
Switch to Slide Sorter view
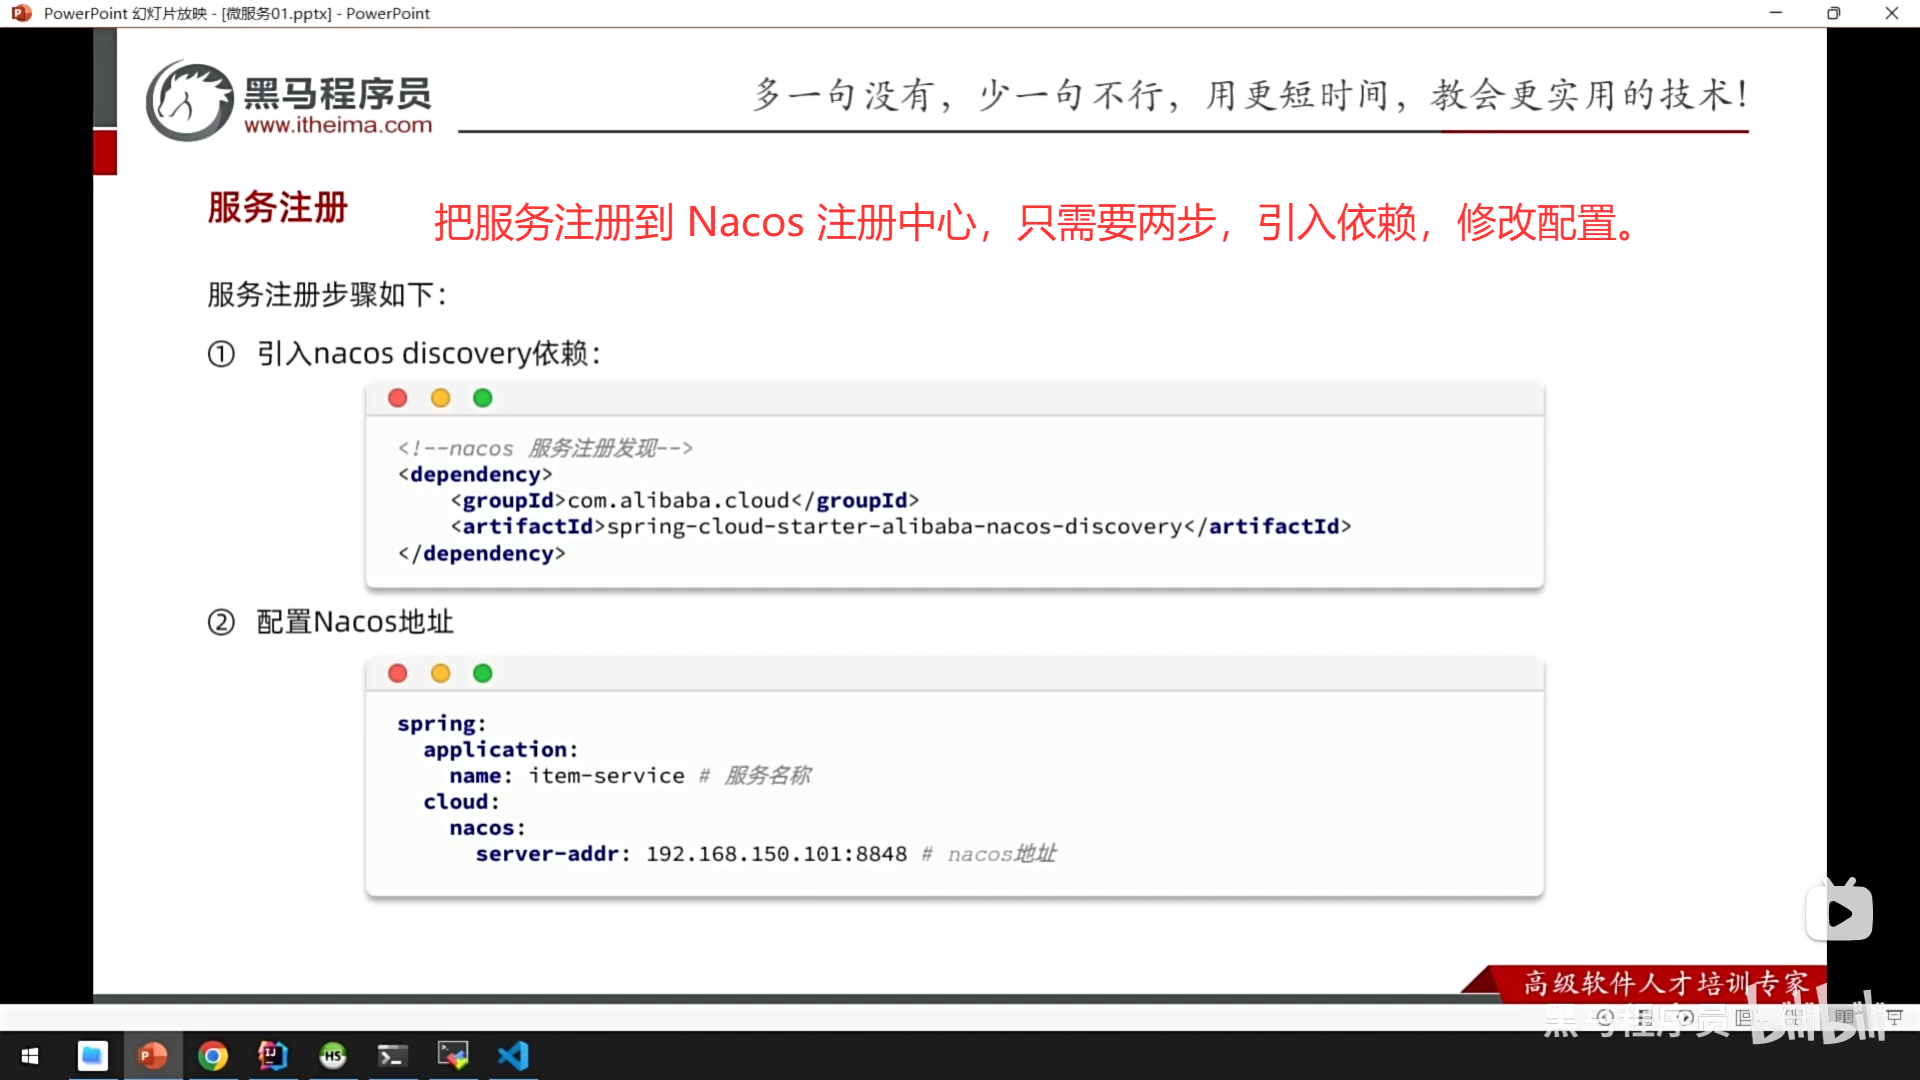1794,1018
